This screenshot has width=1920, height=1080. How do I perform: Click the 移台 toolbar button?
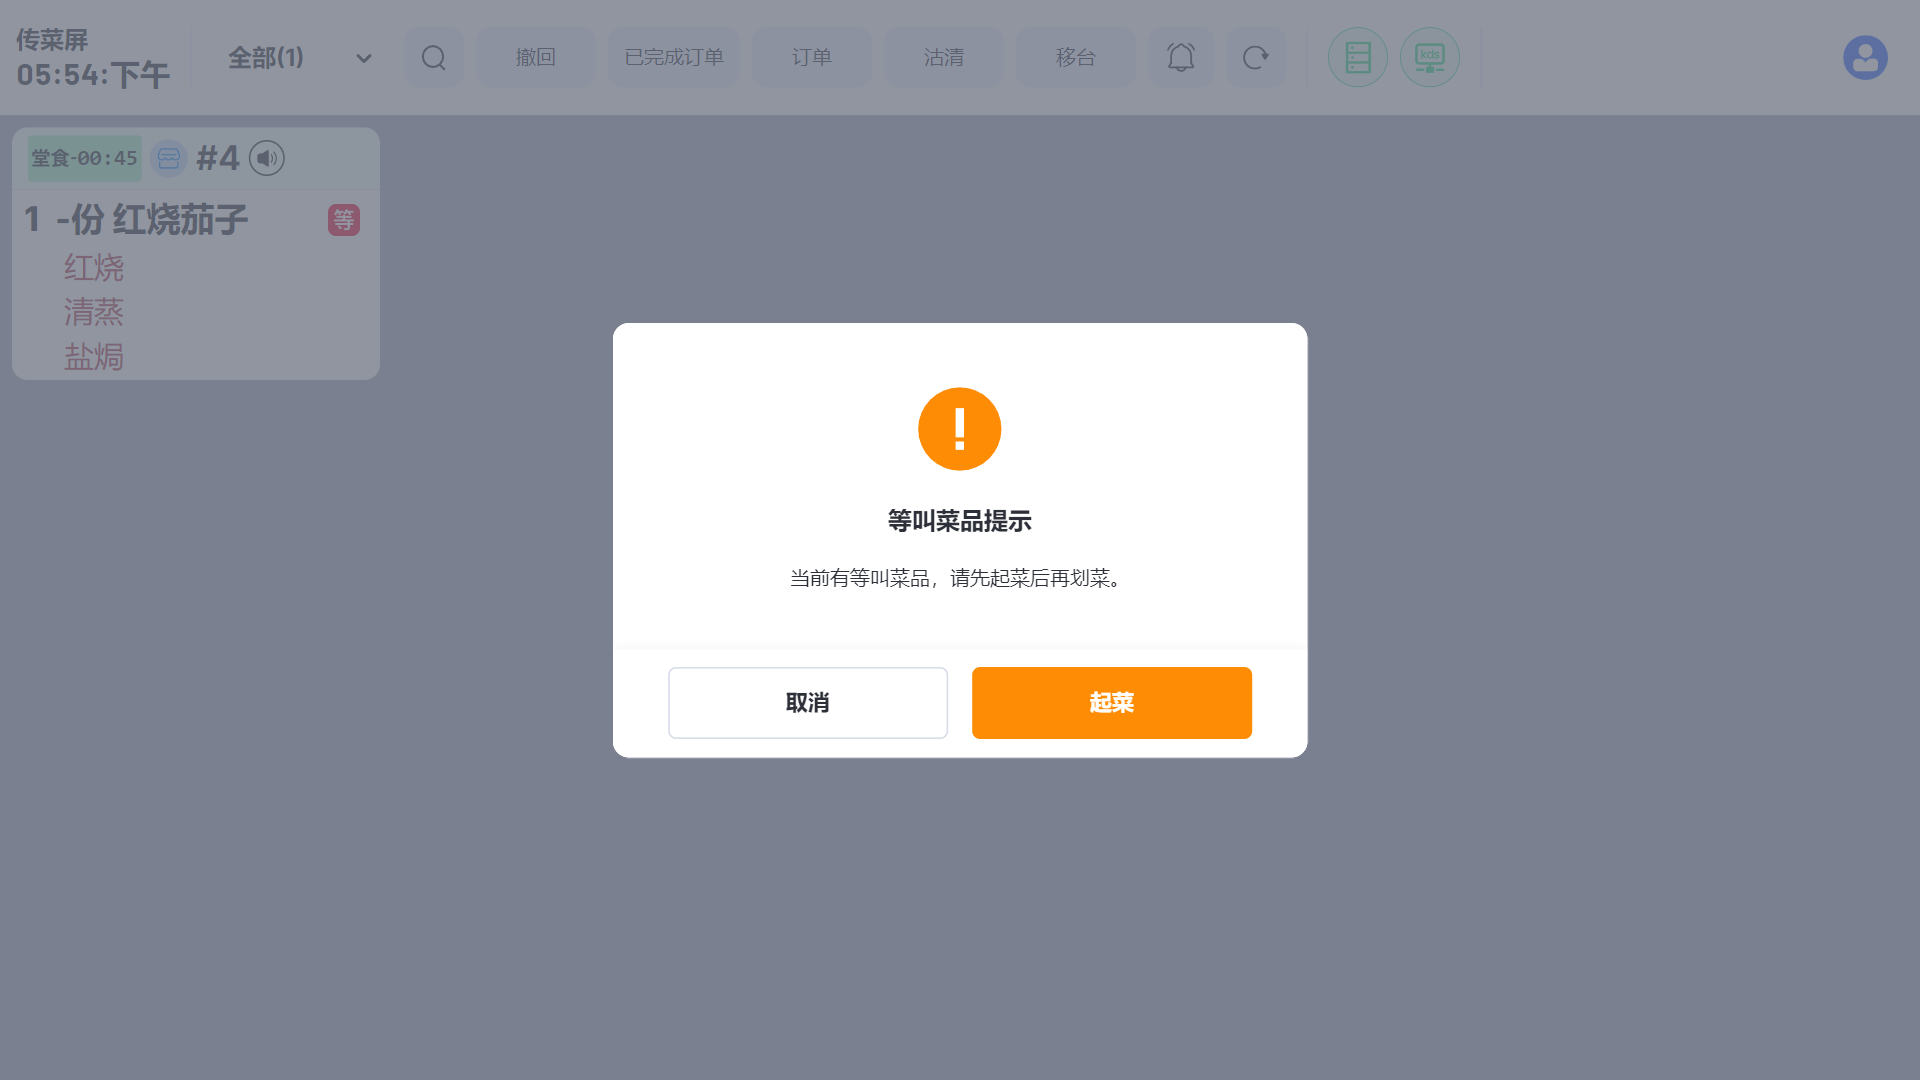[1076, 57]
